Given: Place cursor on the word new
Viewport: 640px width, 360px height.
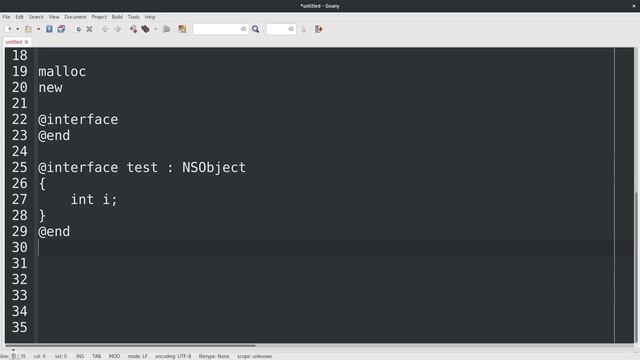Looking at the screenshot, I should coord(50,87).
